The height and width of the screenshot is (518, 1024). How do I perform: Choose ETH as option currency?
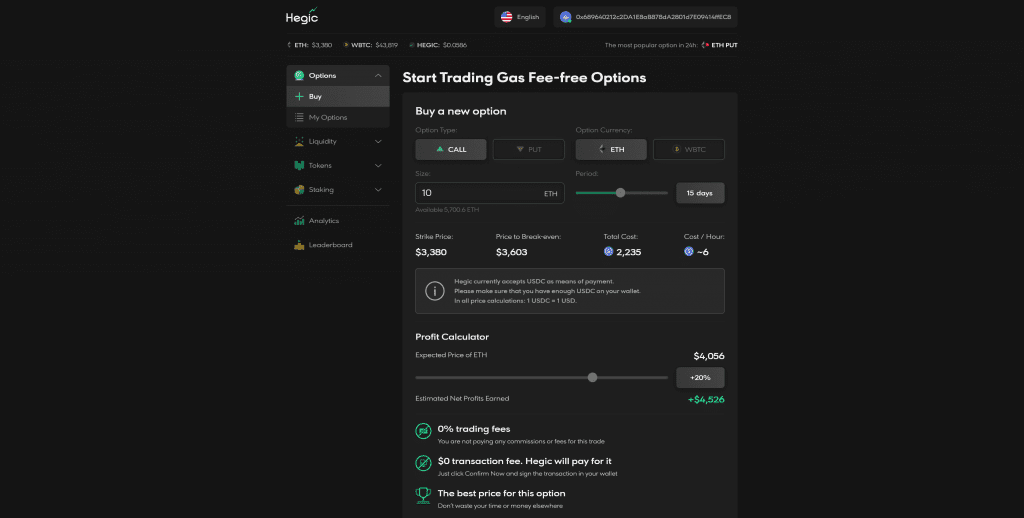tap(611, 150)
